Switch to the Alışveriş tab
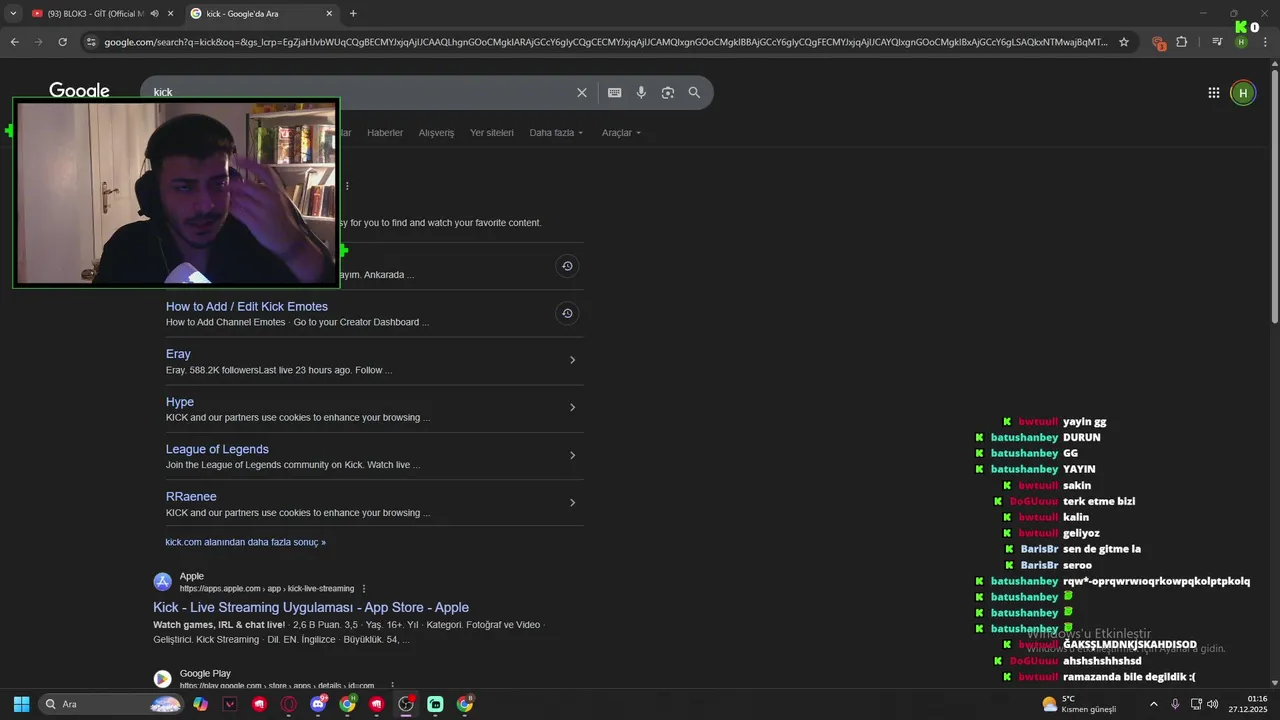 (x=436, y=133)
